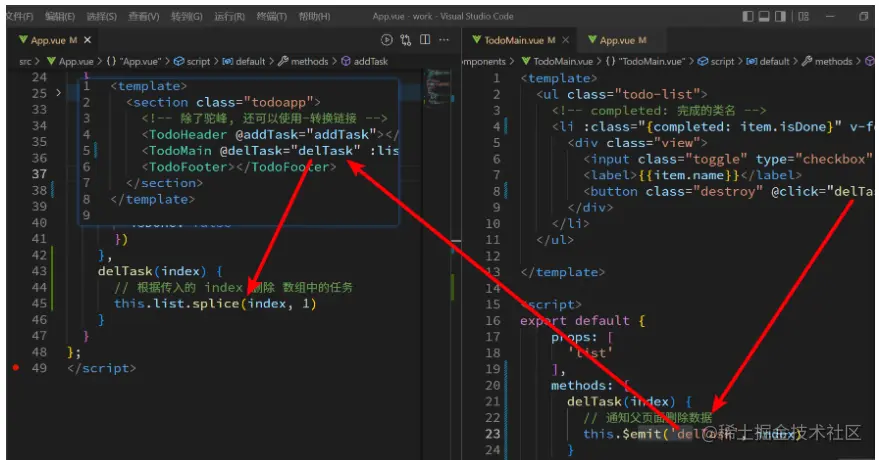This screenshot has width=879, height=460.
Task: Click props: [ on line 17
Action: (582, 337)
